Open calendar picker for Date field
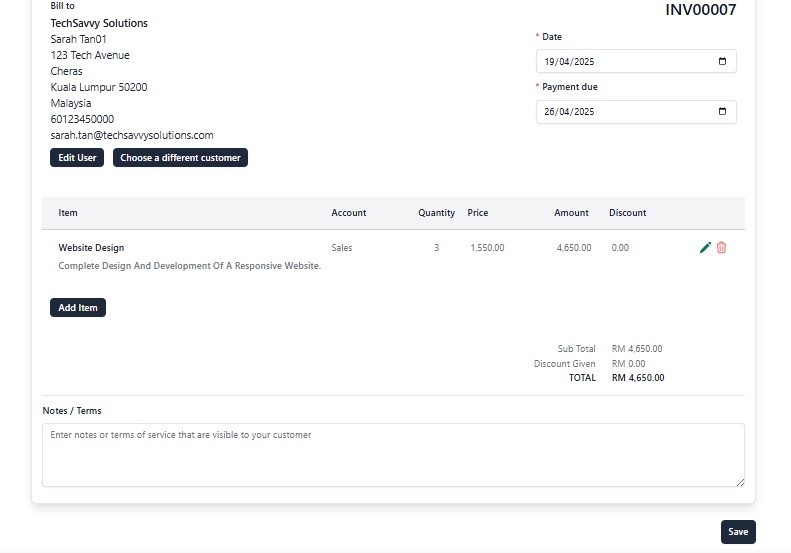Viewport: 791px width, 553px height. pos(722,61)
